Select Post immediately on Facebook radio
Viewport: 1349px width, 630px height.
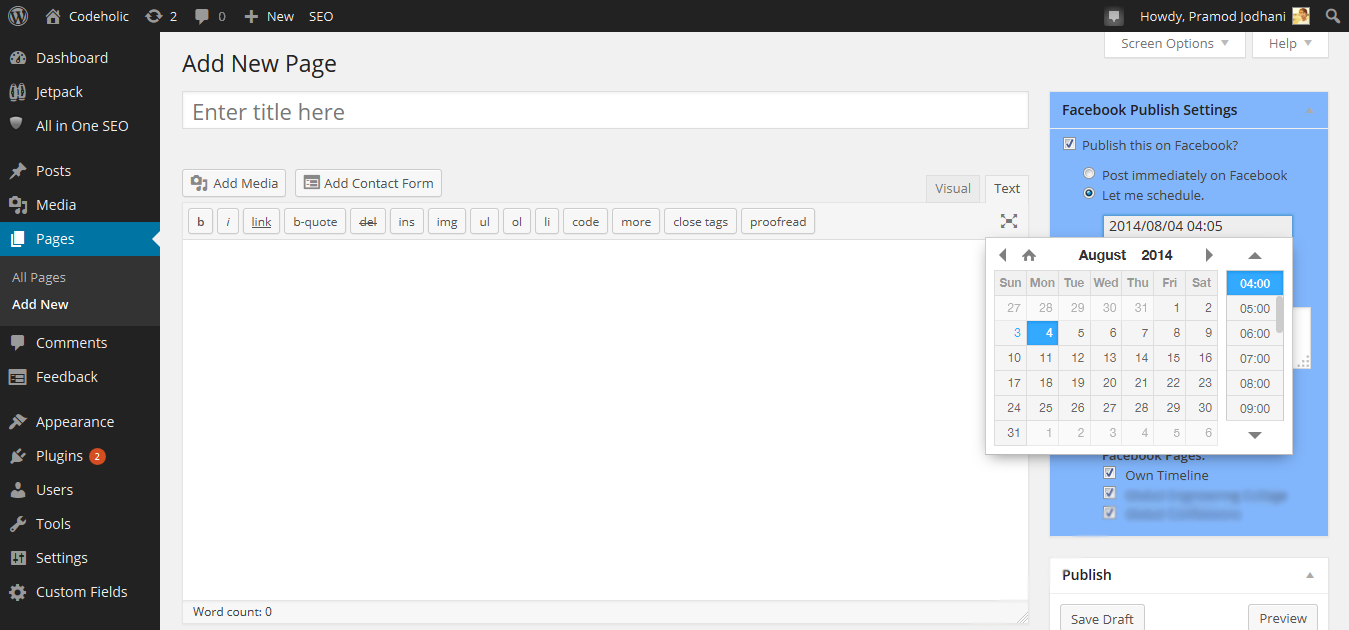[1089, 174]
